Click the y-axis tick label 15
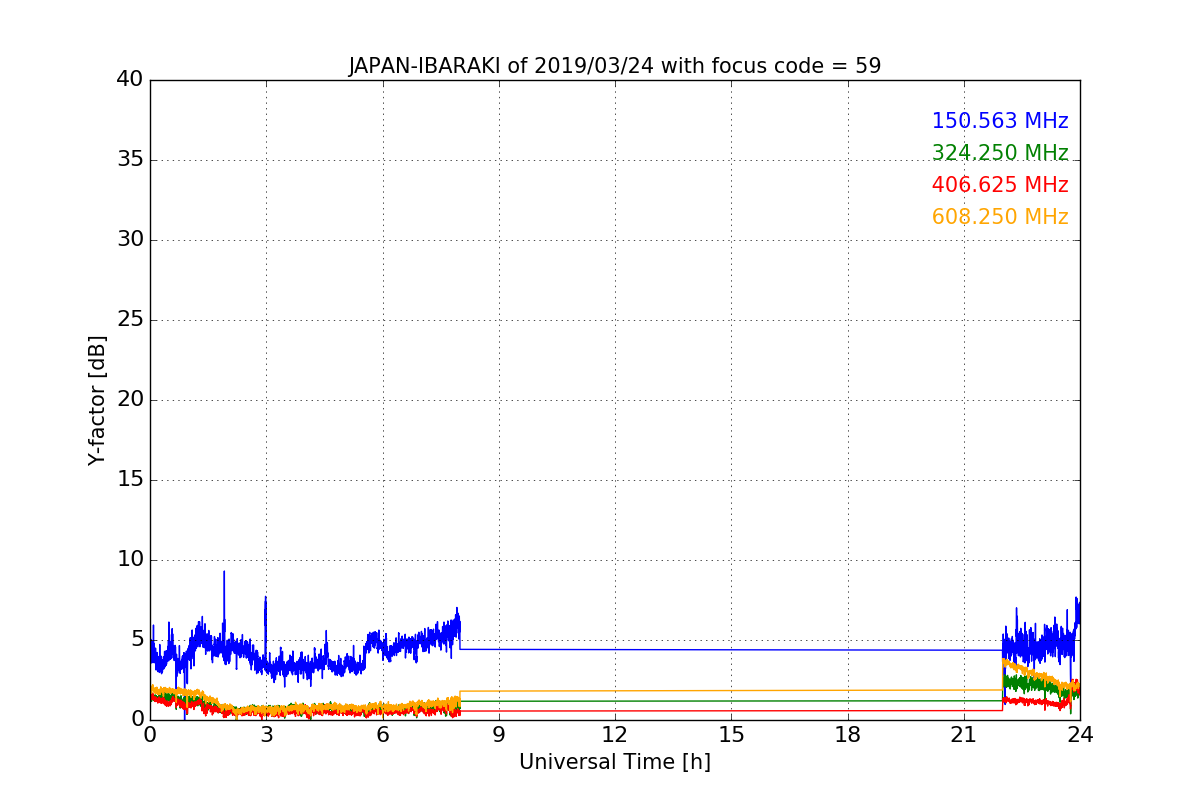 pos(130,480)
